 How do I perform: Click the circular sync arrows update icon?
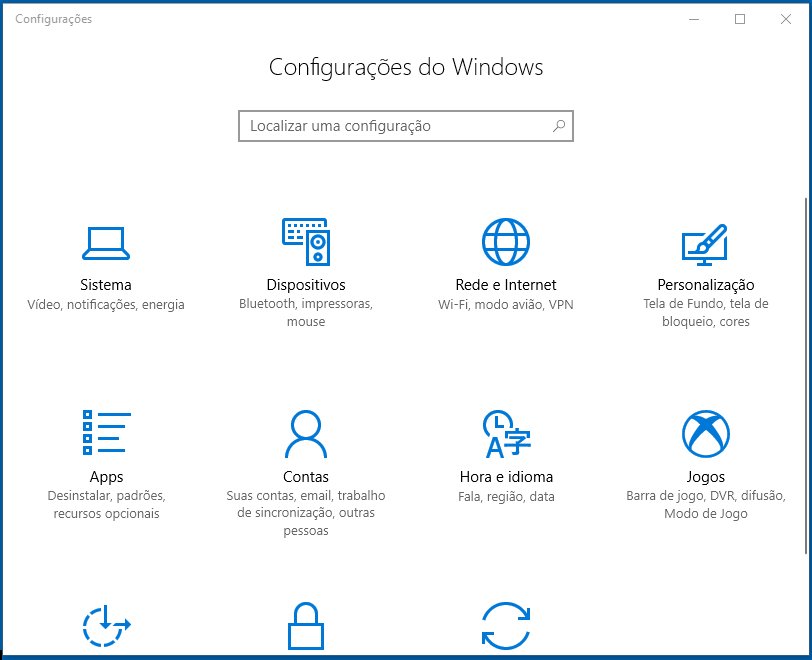tap(506, 626)
